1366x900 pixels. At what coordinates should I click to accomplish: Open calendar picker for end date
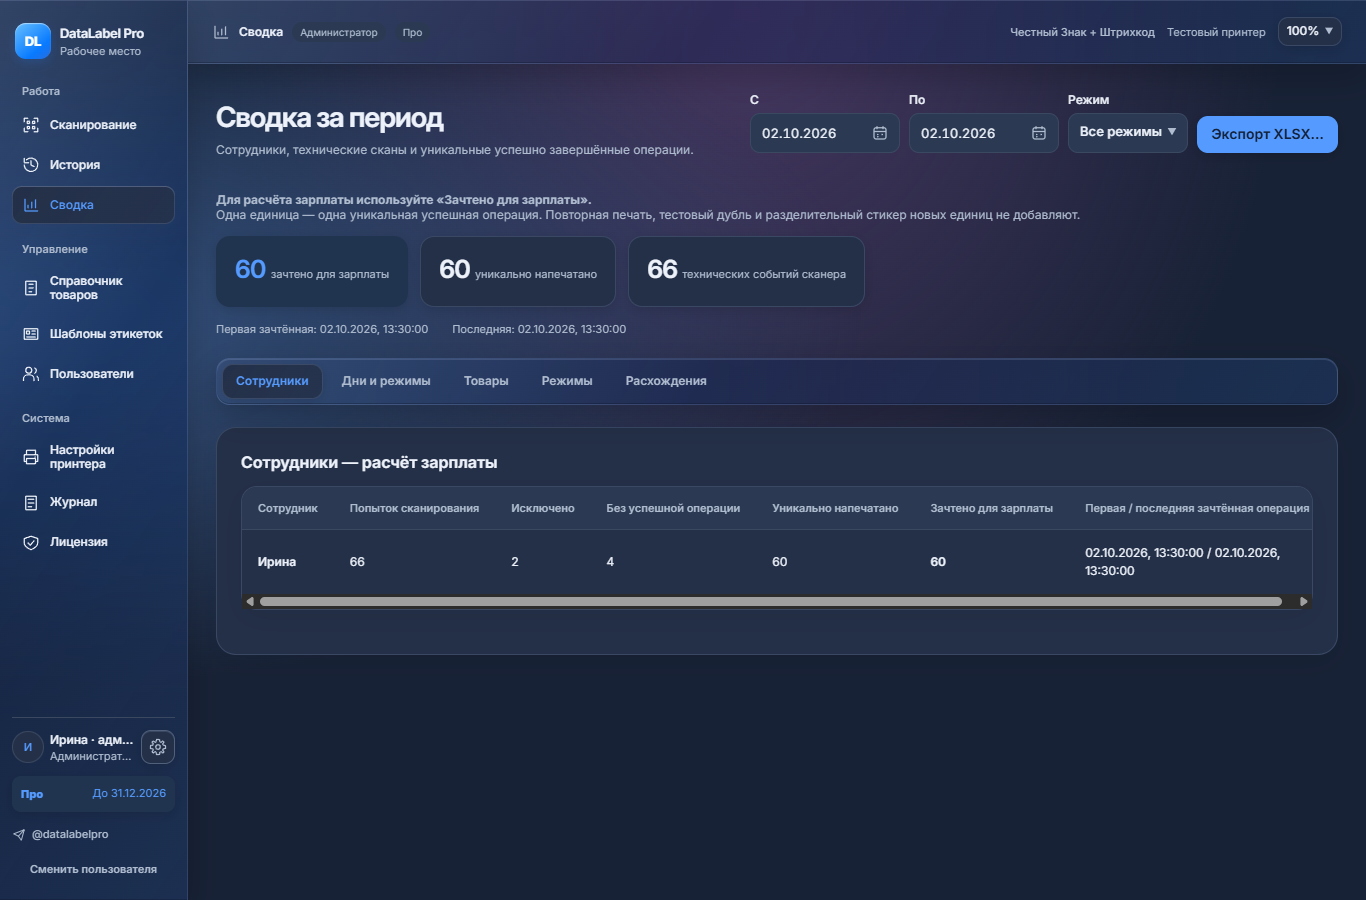pyautogui.click(x=1039, y=133)
